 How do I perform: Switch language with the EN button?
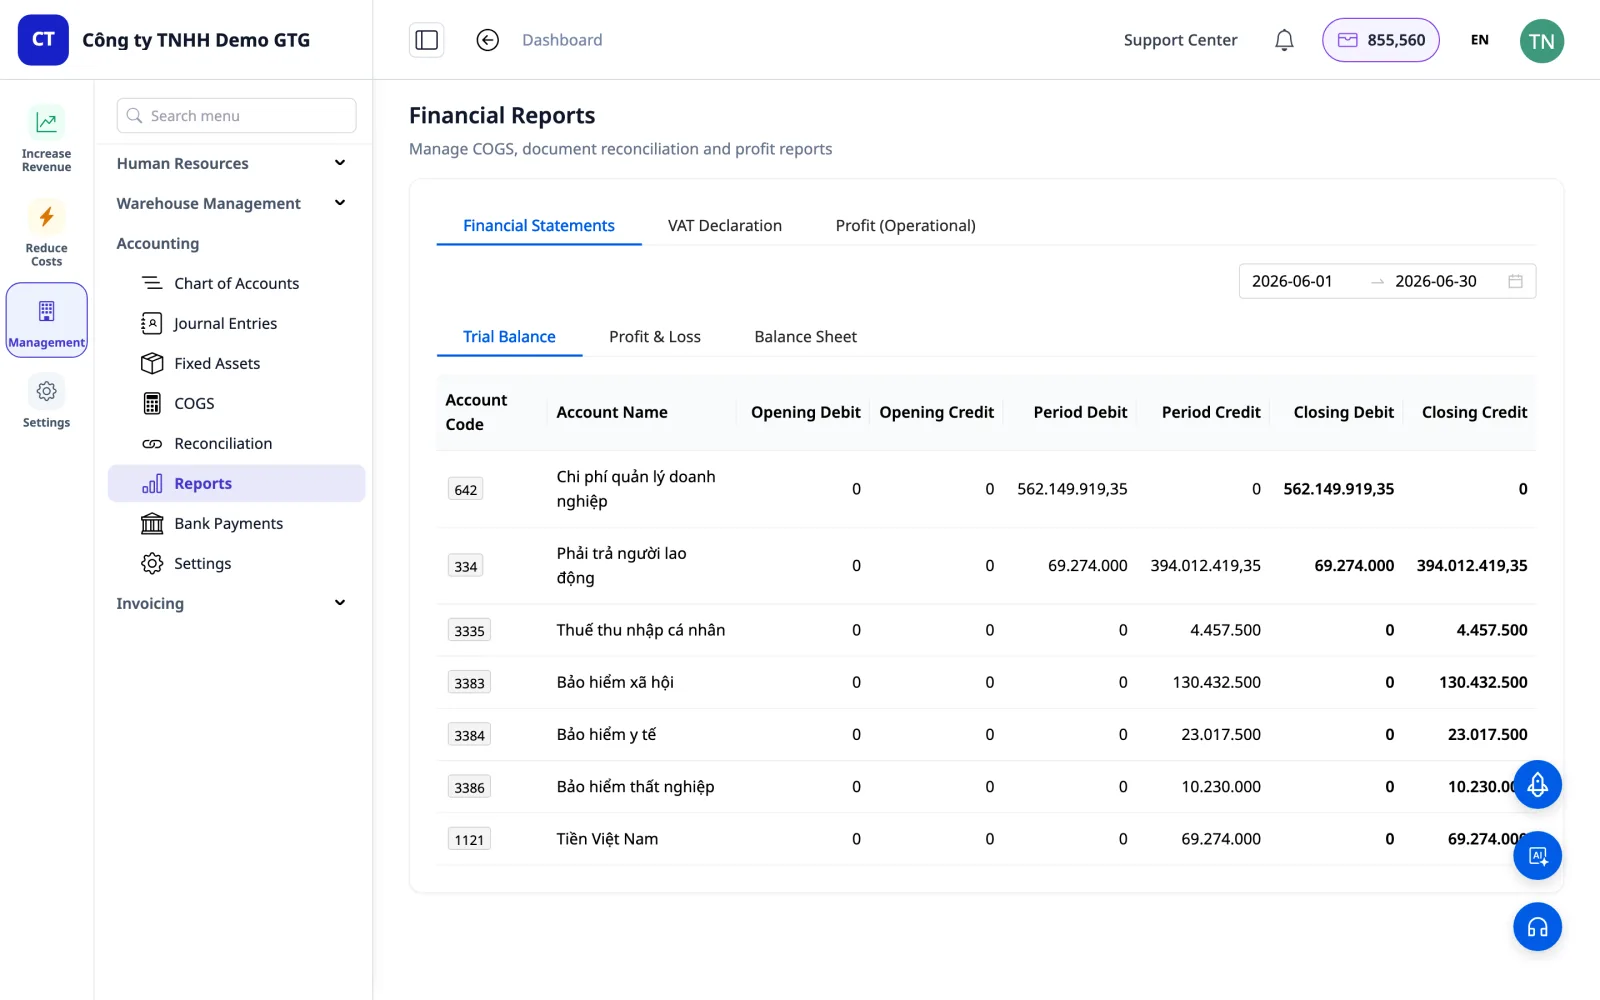(x=1479, y=40)
